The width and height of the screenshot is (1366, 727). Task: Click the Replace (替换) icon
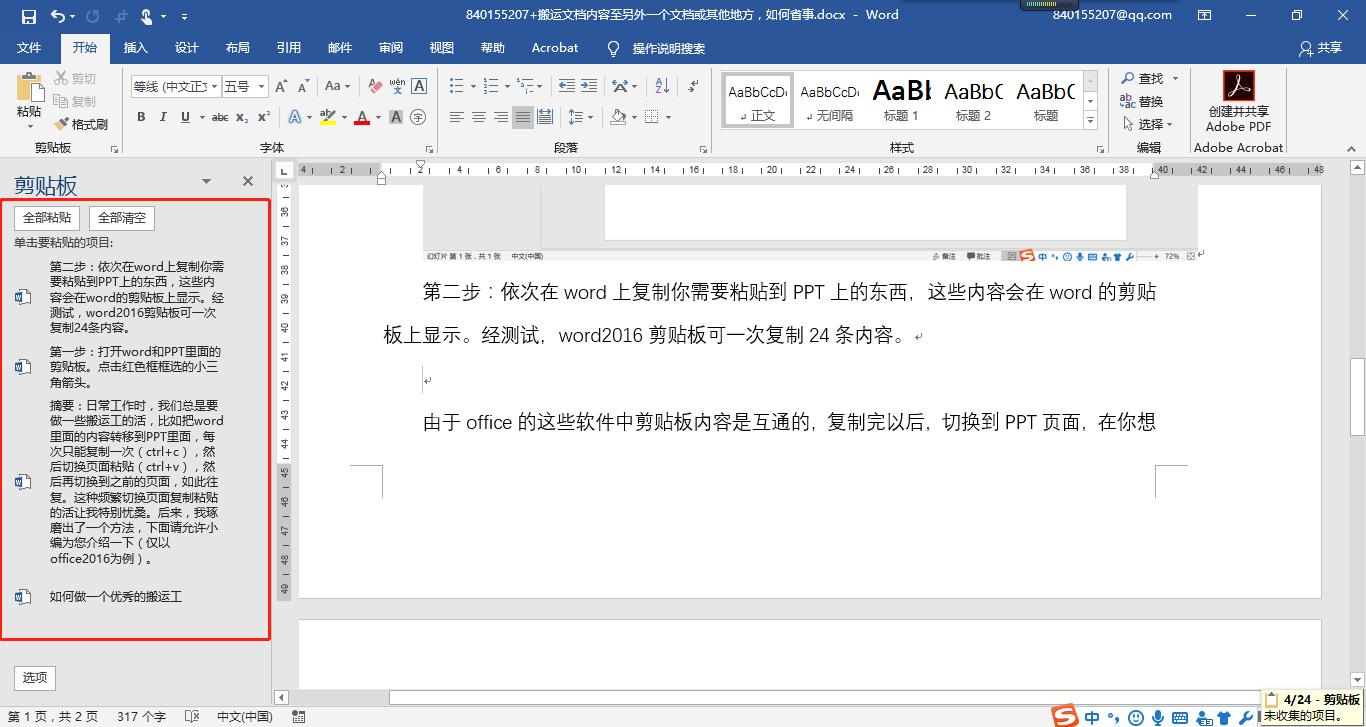(1129, 101)
